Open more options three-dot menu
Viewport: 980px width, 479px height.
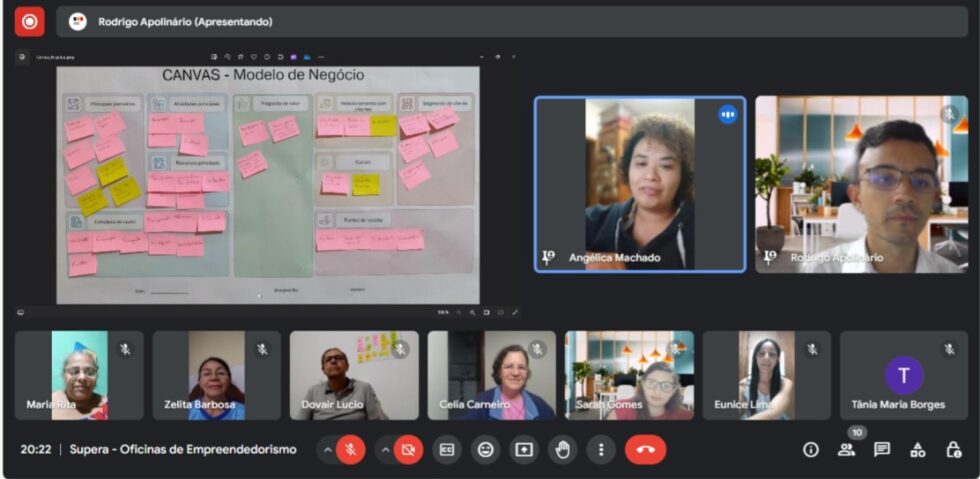[x=601, y=450]
